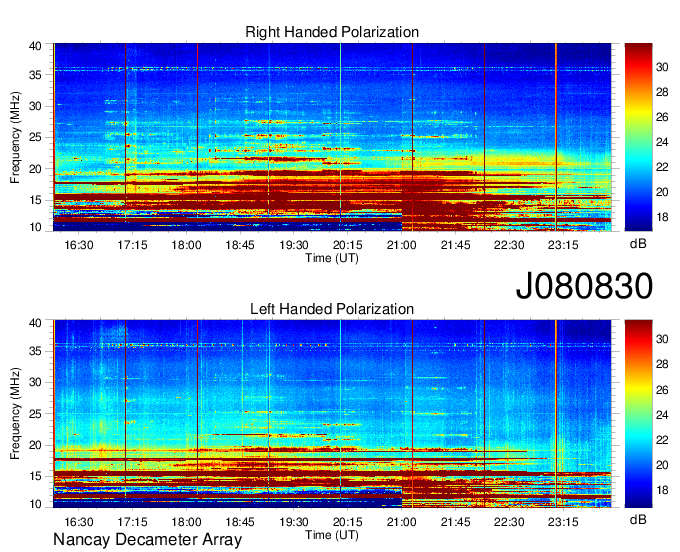Click the 26 dB tick on the Right Handed colorbar
Image resolution: width=680 pixels, height=552 pixels.
tap(662, 117)
